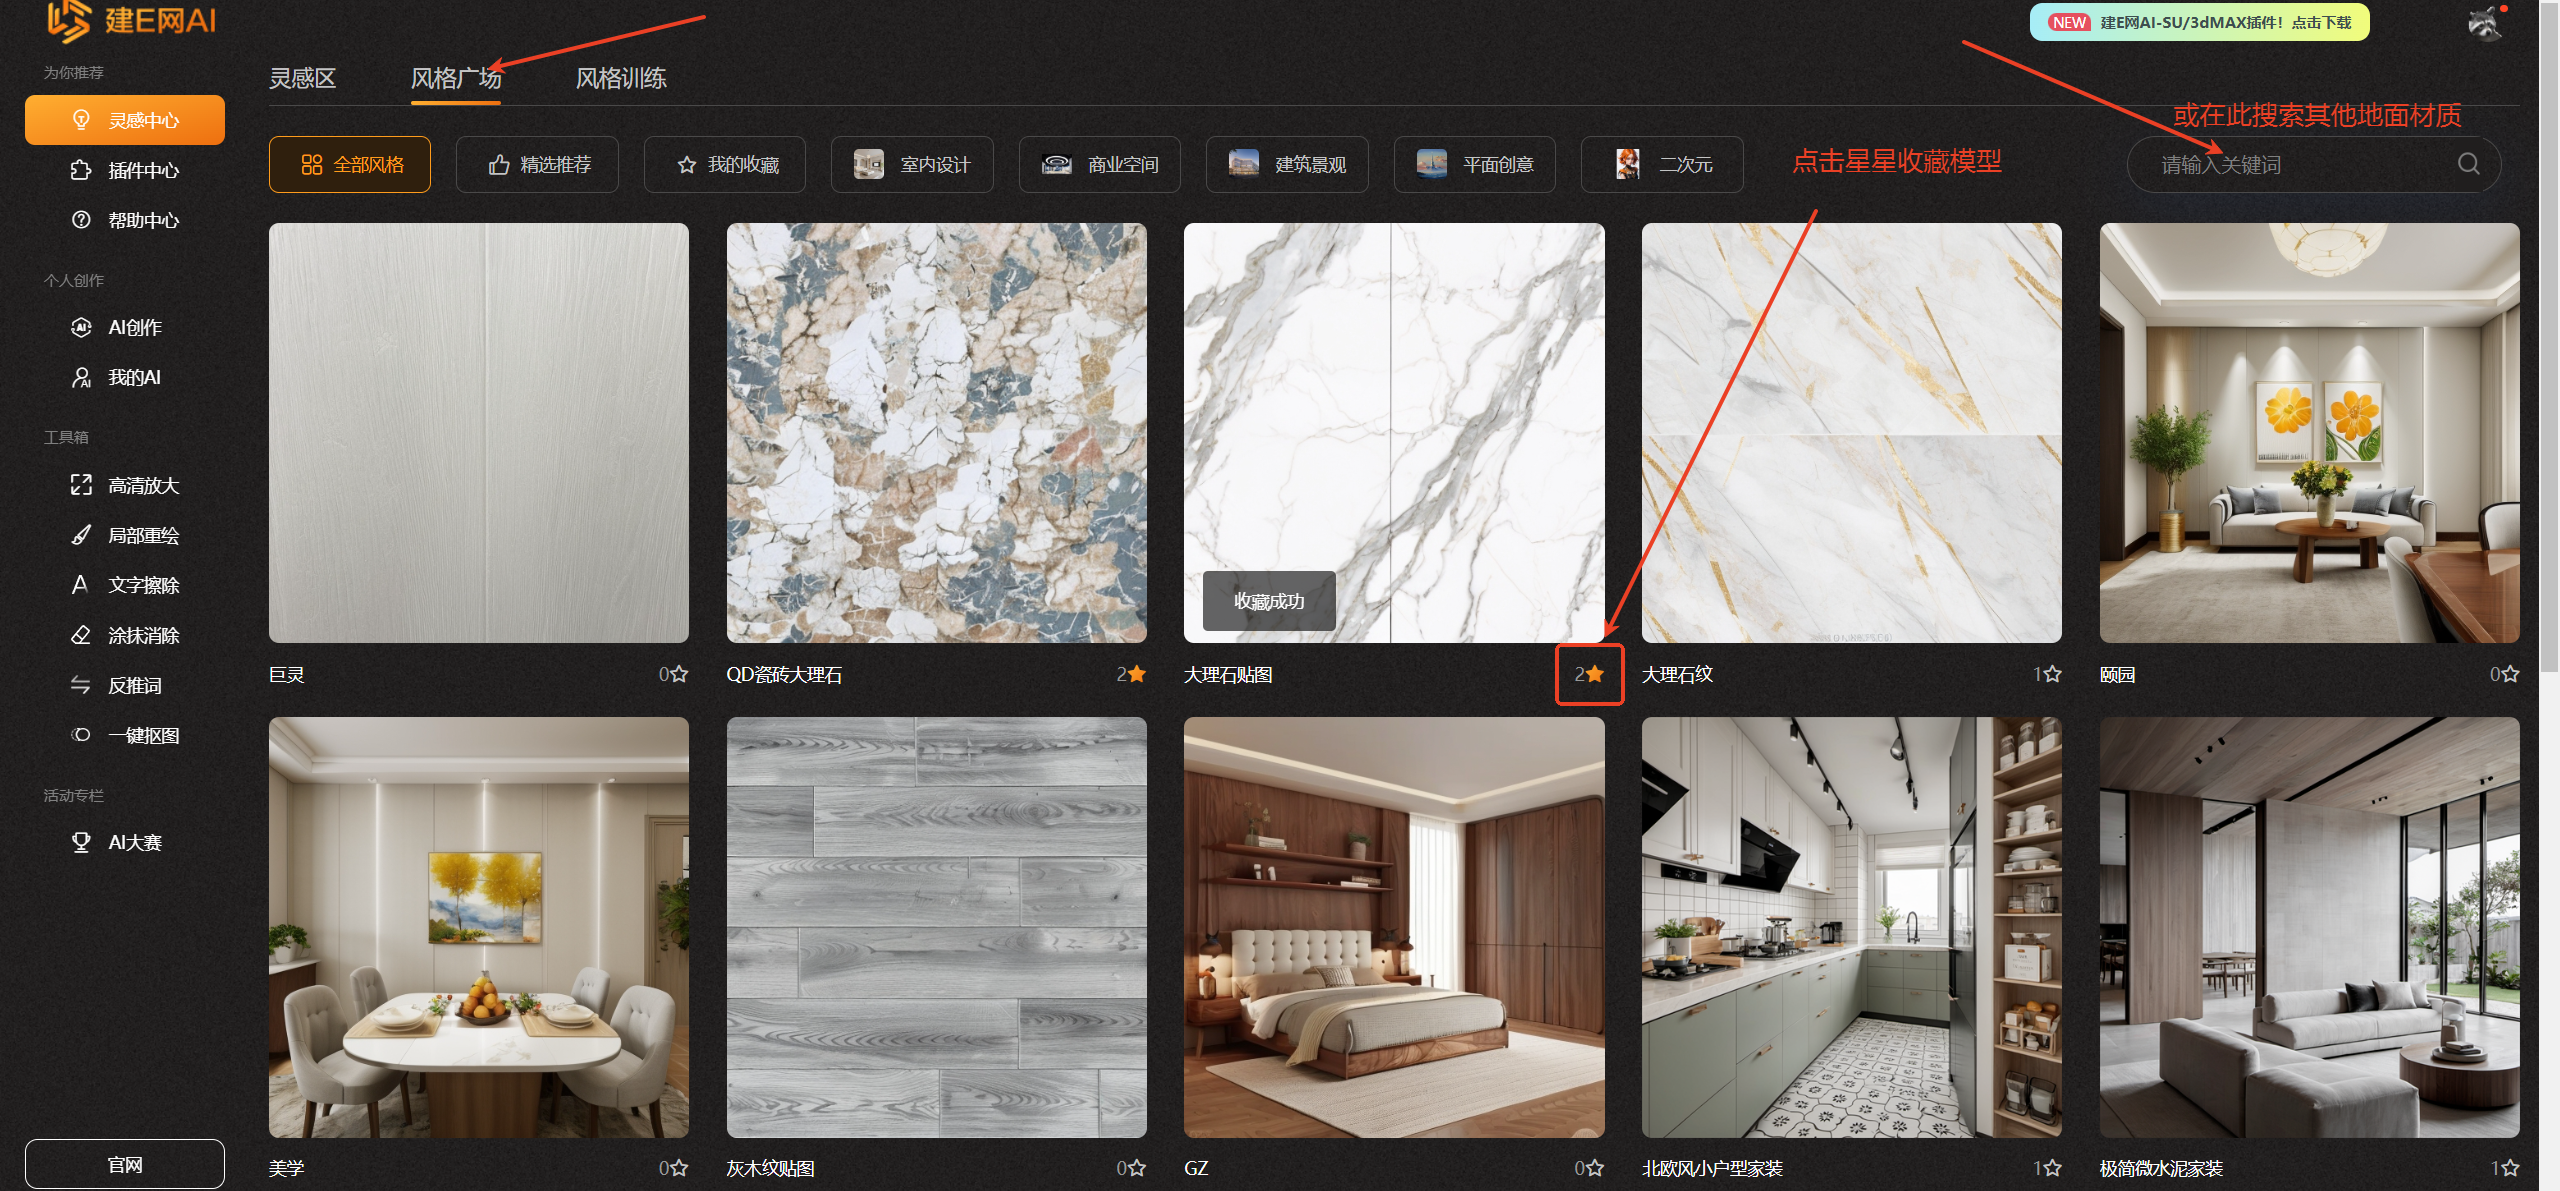
Task: Filter by 我的收藏 category
Action: [725, 165]
